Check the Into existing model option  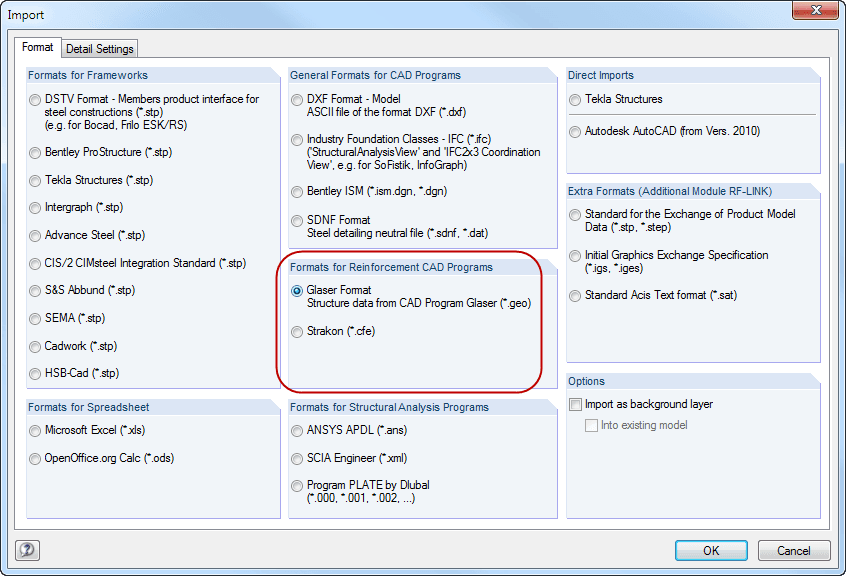click(590, 424)
